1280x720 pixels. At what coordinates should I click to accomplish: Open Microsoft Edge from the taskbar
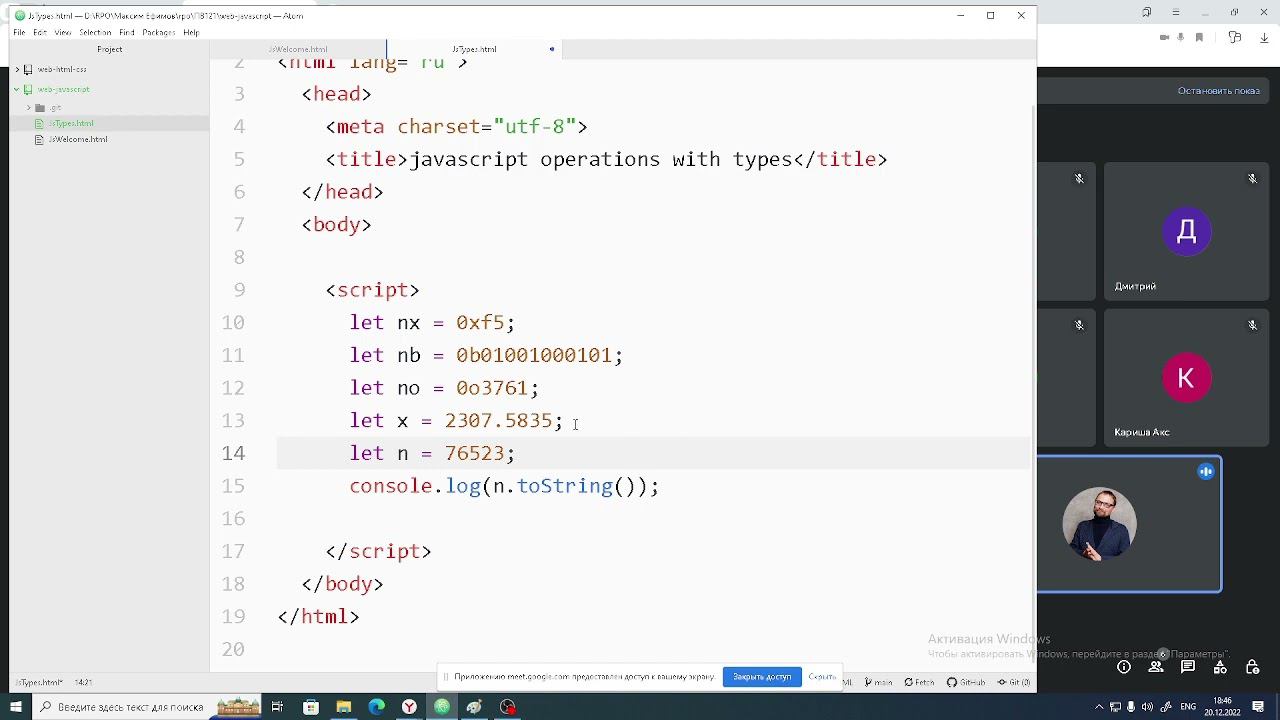coord(376,707)
